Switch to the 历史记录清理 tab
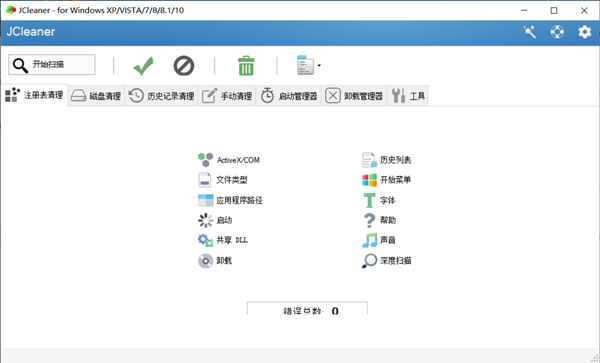Image resolution: width=600 pixels, height=363 pixels. (161, 96)
